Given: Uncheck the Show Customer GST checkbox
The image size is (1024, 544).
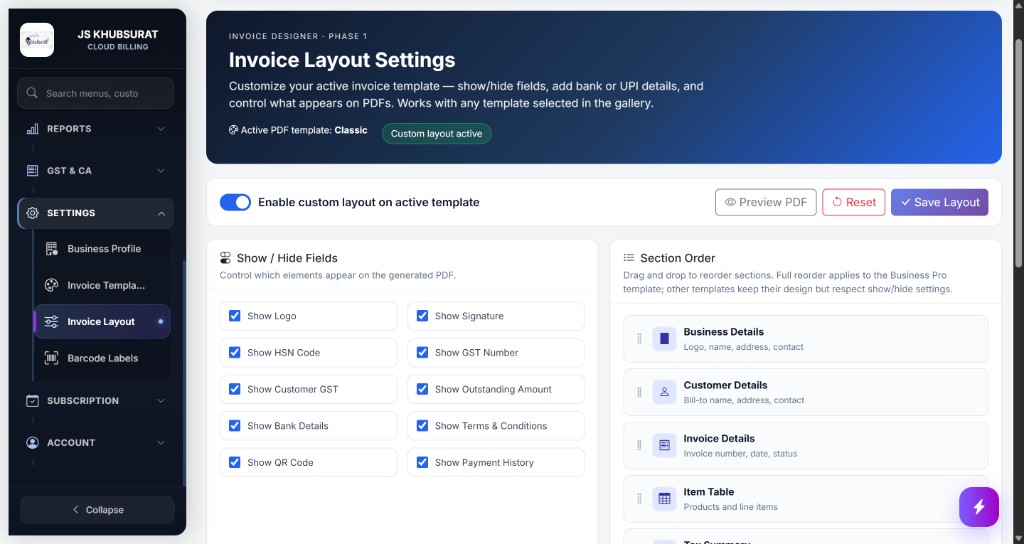Looking at the screenshot, I should click(x=234, y=389).
